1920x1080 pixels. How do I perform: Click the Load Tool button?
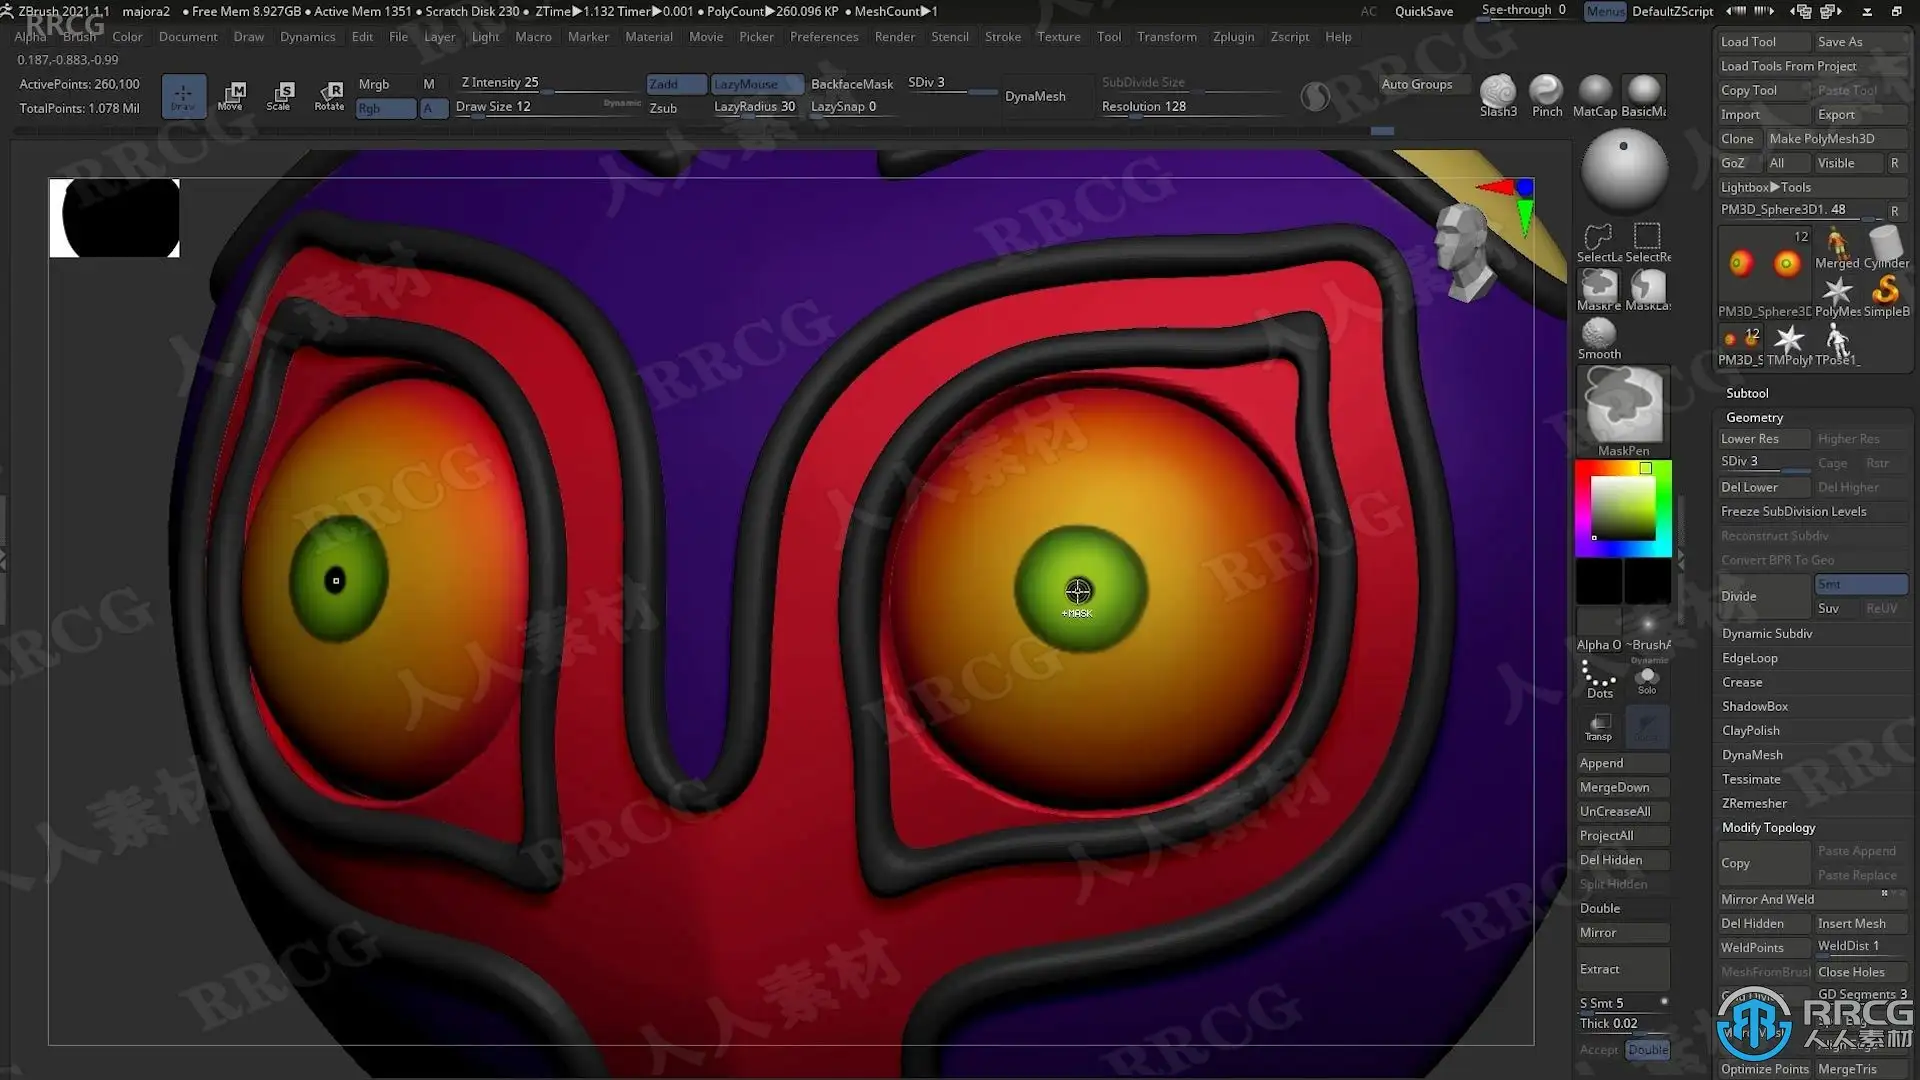pyautogui.click(x=1763, y=42)
